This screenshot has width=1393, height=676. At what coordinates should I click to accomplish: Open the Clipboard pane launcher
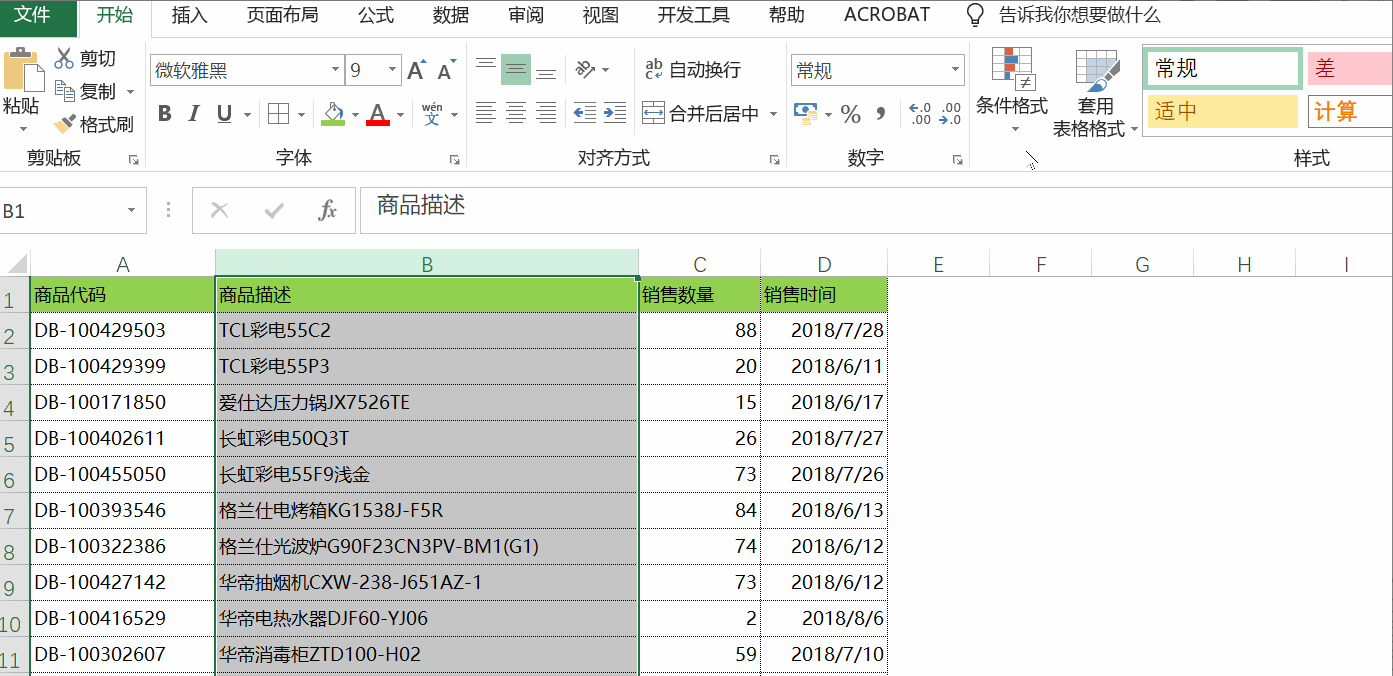coord(133,160)
